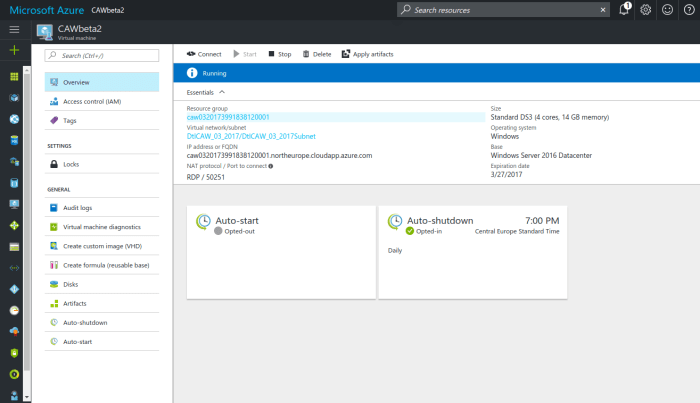This screenshot has height=403, width=700.
Task: Click the Daily schedule text
Action: pos(395,250)
